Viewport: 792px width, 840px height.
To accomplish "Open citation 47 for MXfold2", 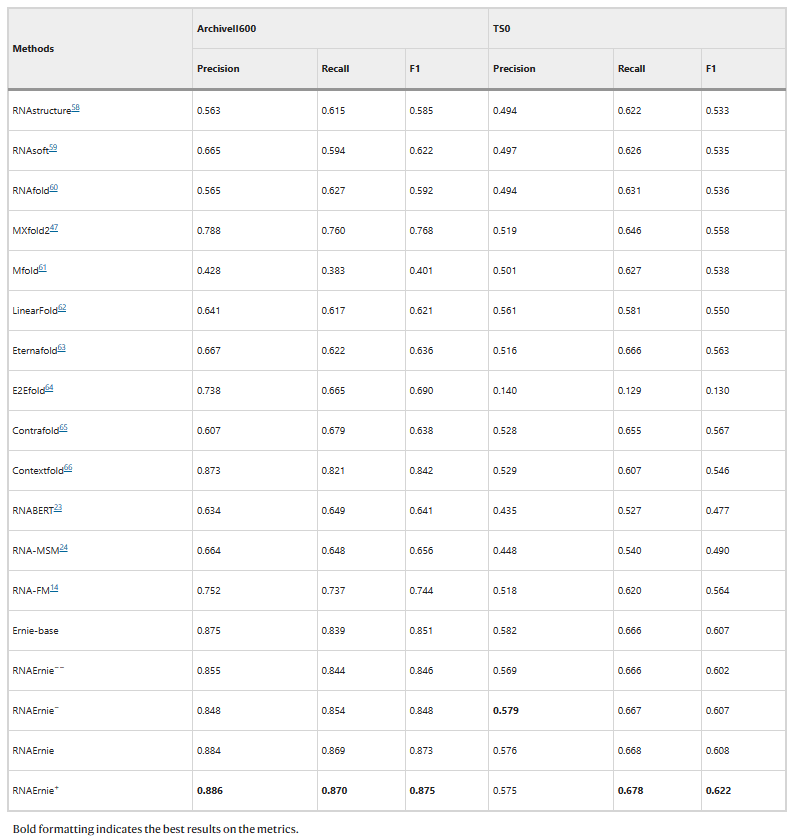I will 54,227.
